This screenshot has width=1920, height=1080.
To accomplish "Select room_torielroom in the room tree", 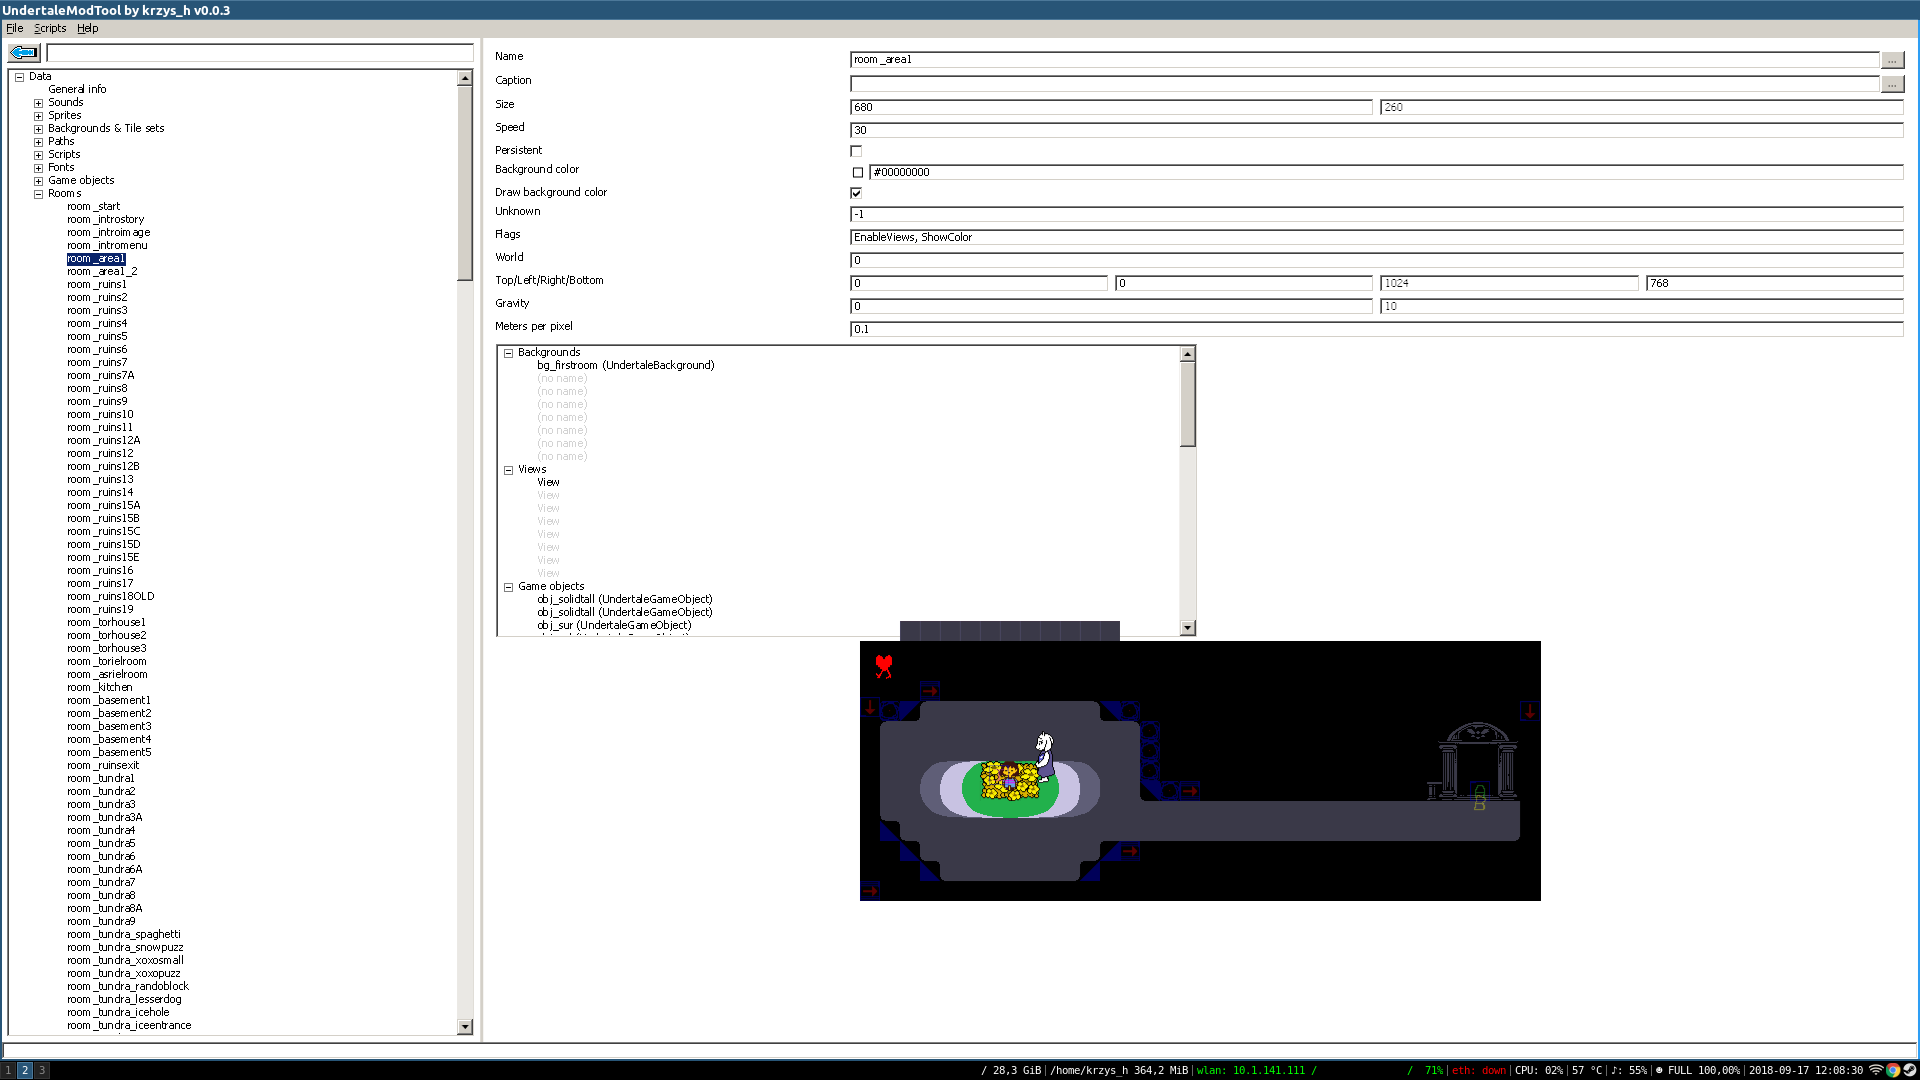I will coord(106,661).
